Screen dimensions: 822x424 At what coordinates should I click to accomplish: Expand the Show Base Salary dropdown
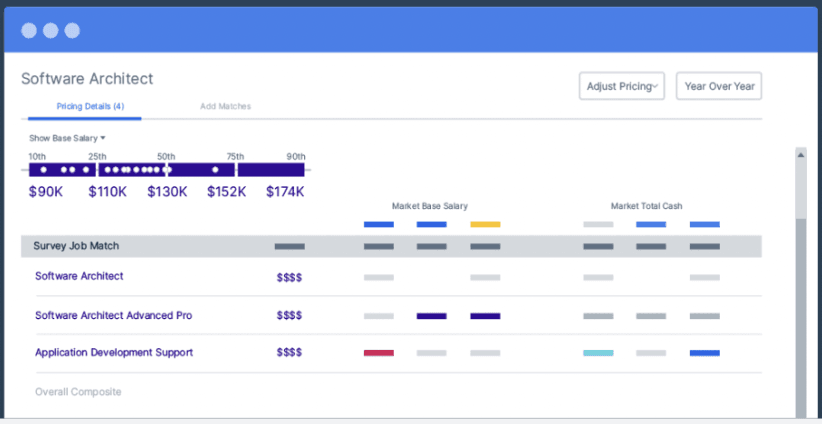(x=67, y=138)
